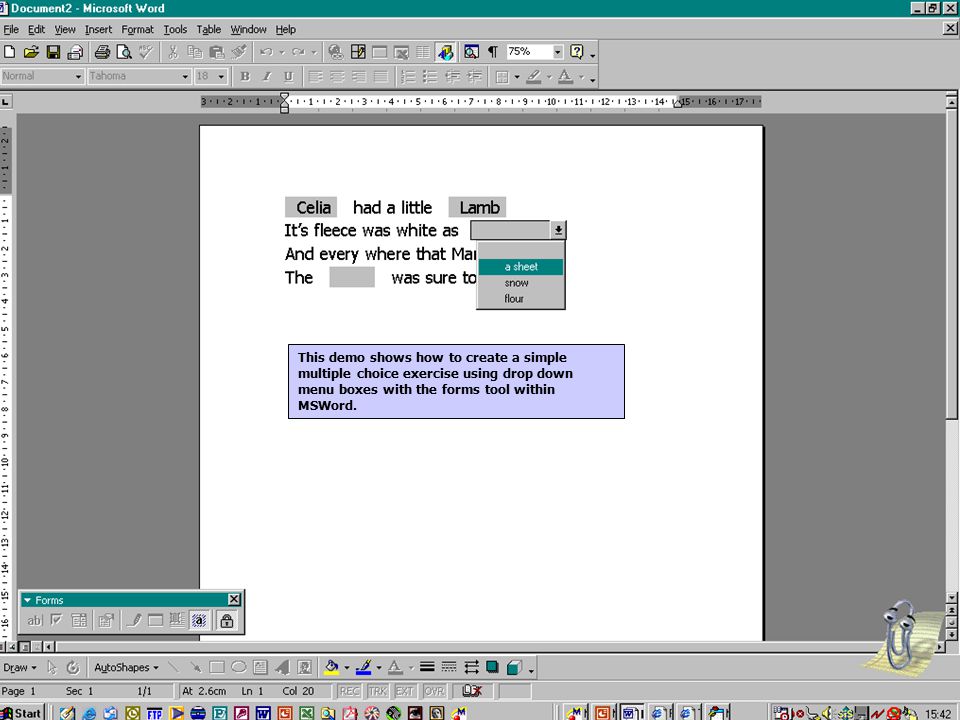Open the Office Assistant help icon
The height and width of the screenshot is (720, 960).
pos(577,52)
